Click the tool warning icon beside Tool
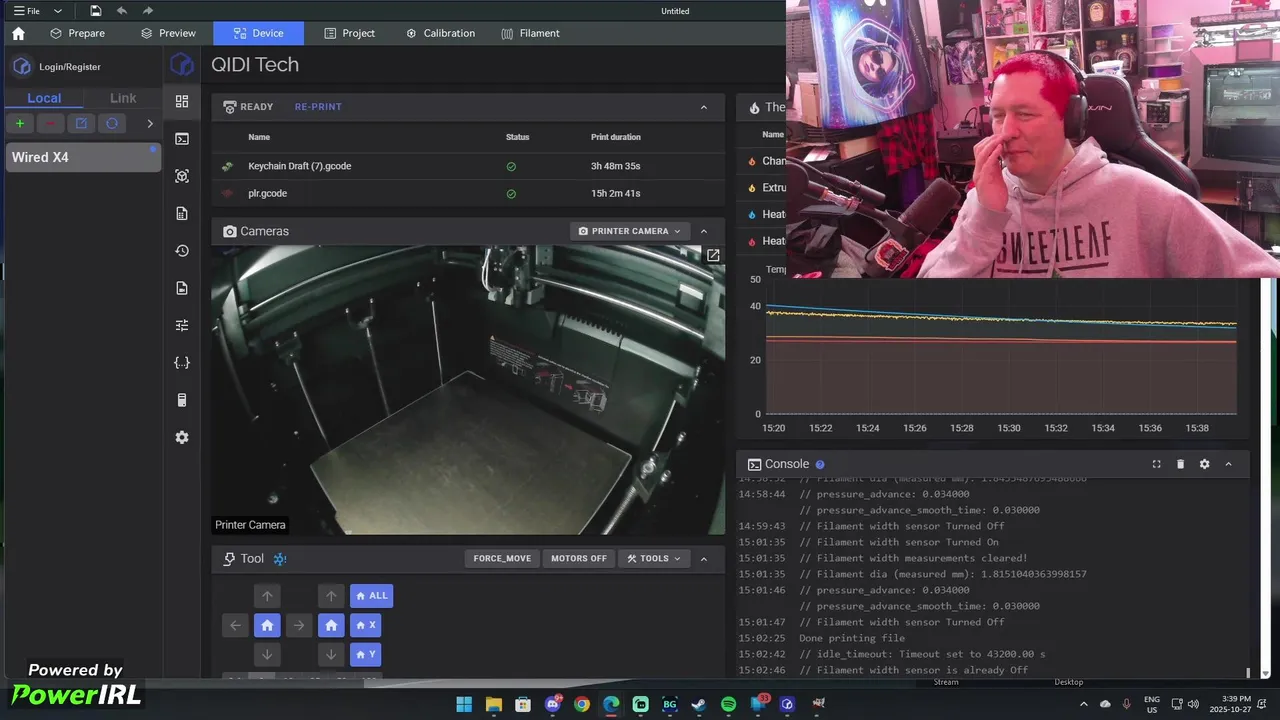 (279, 559)
